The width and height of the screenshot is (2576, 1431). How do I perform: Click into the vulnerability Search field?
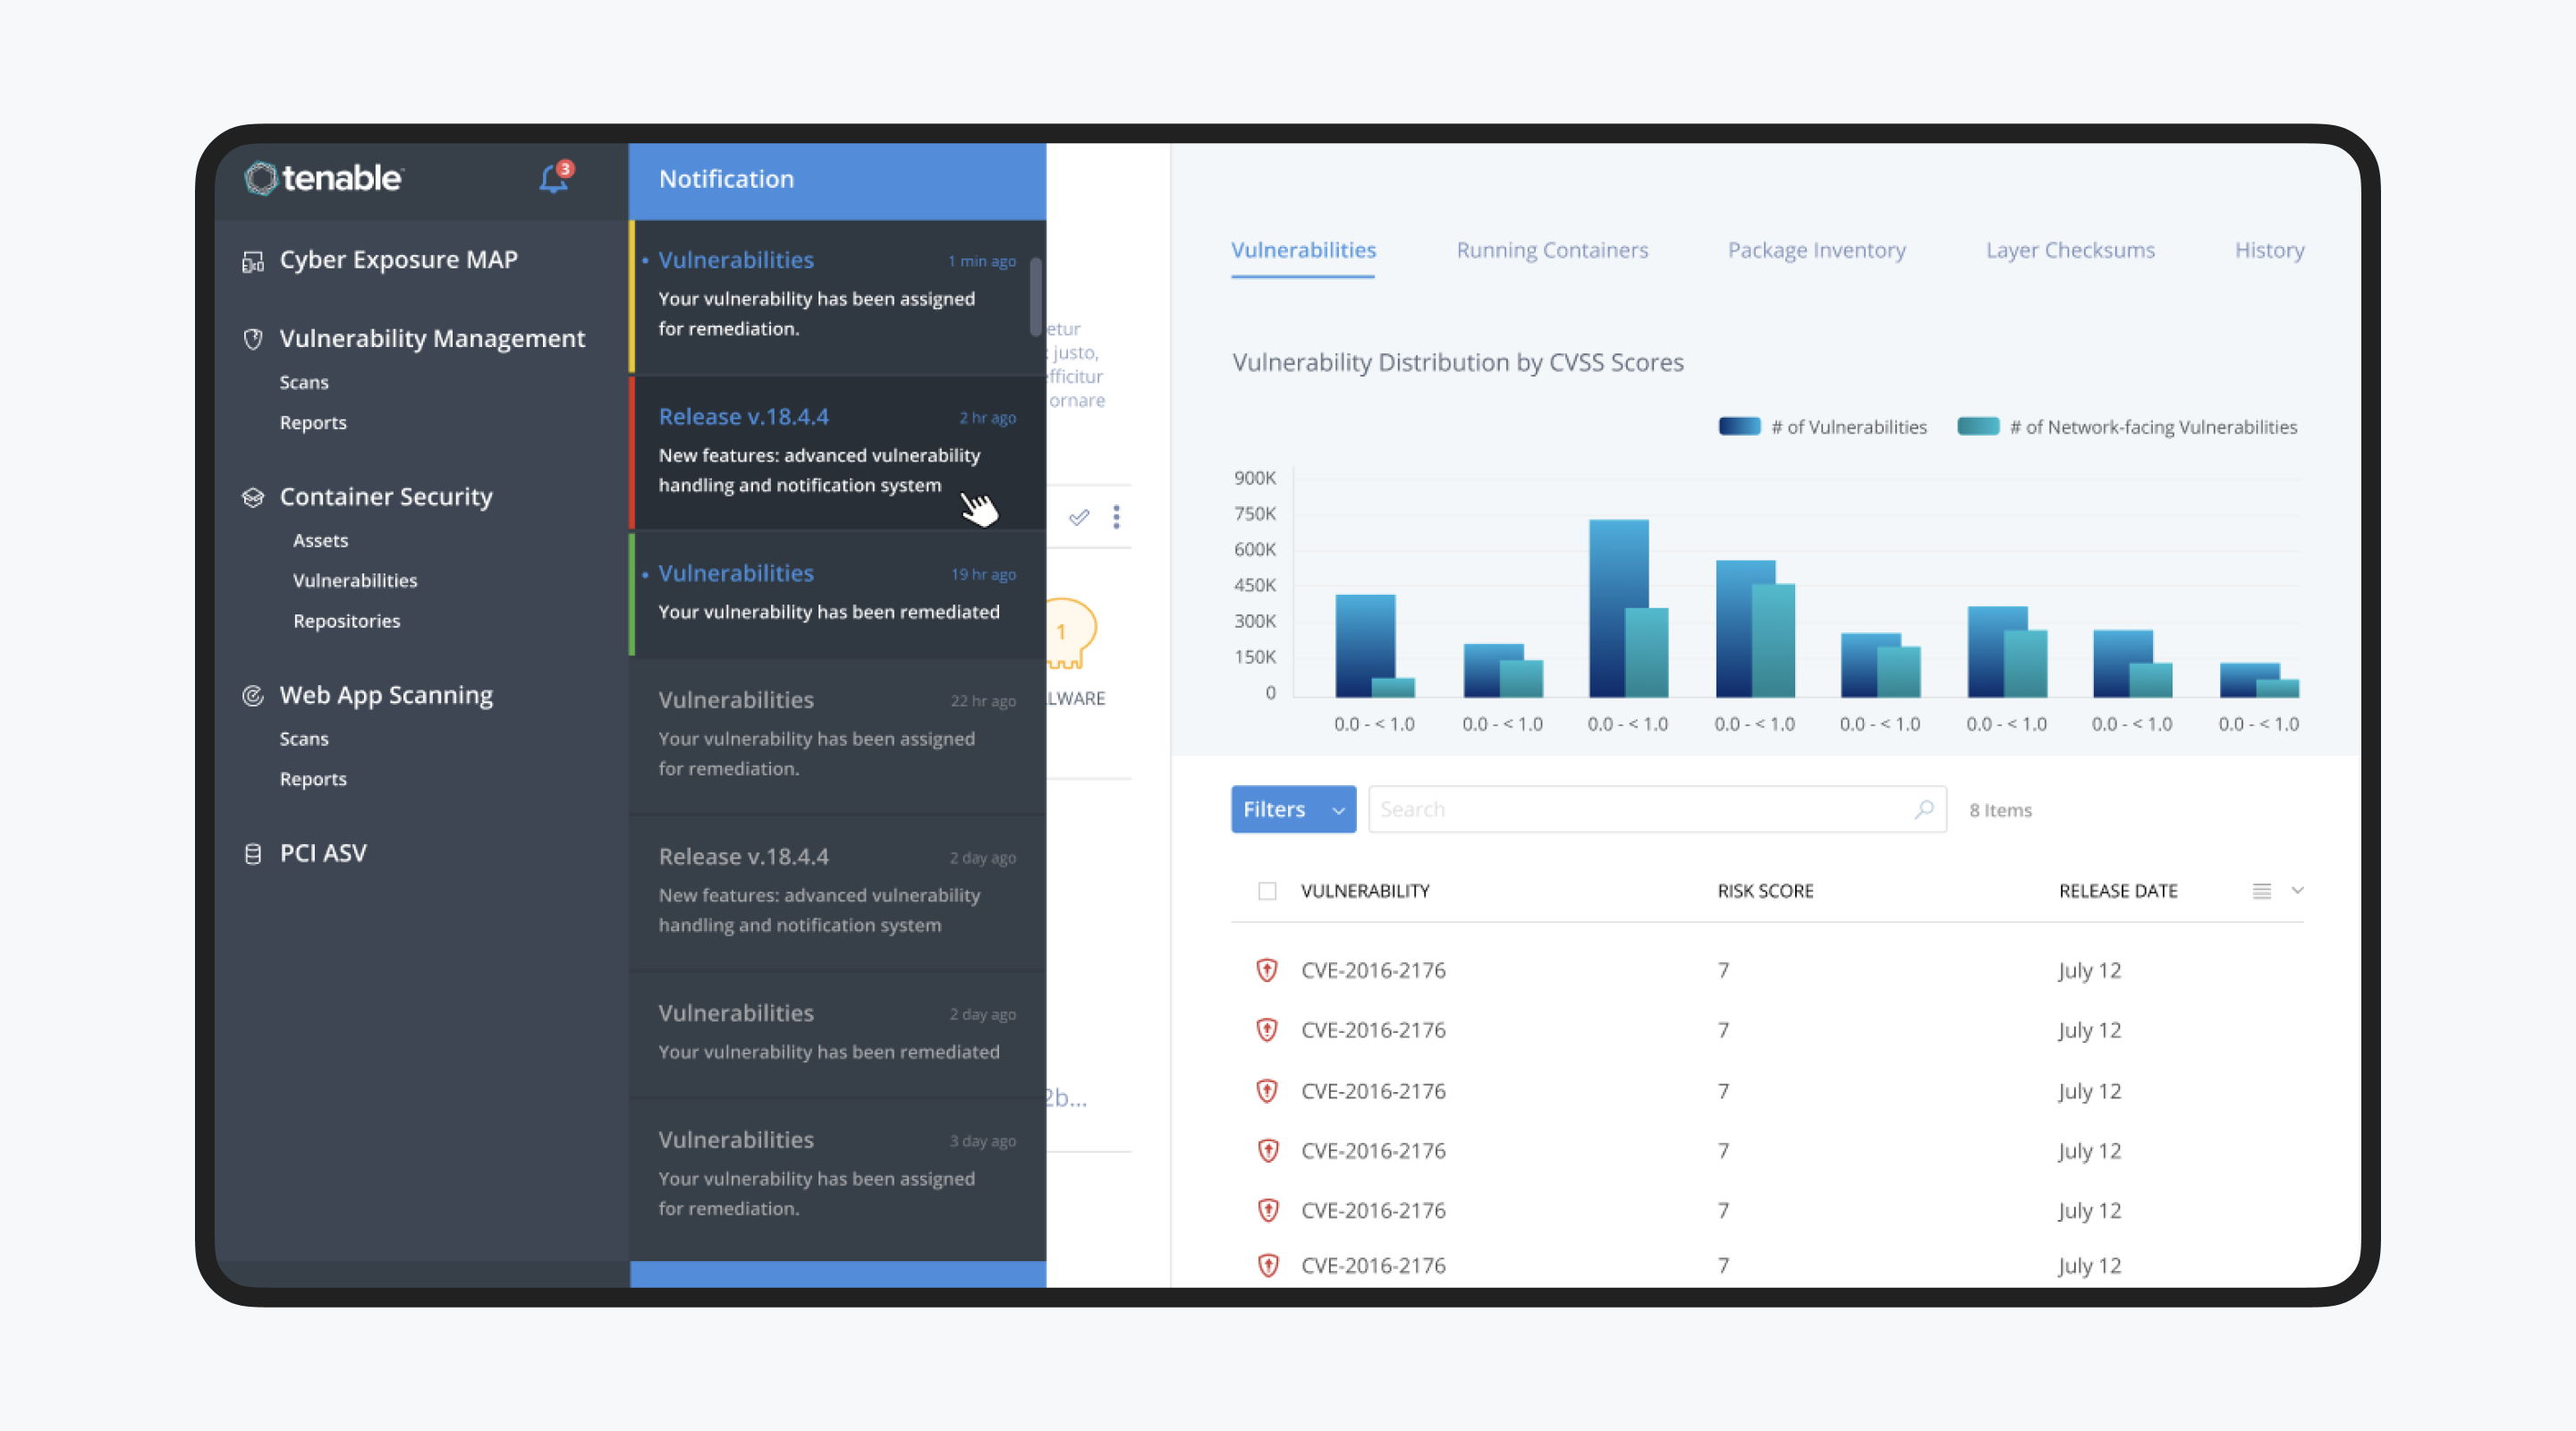tap(1640, 809)
